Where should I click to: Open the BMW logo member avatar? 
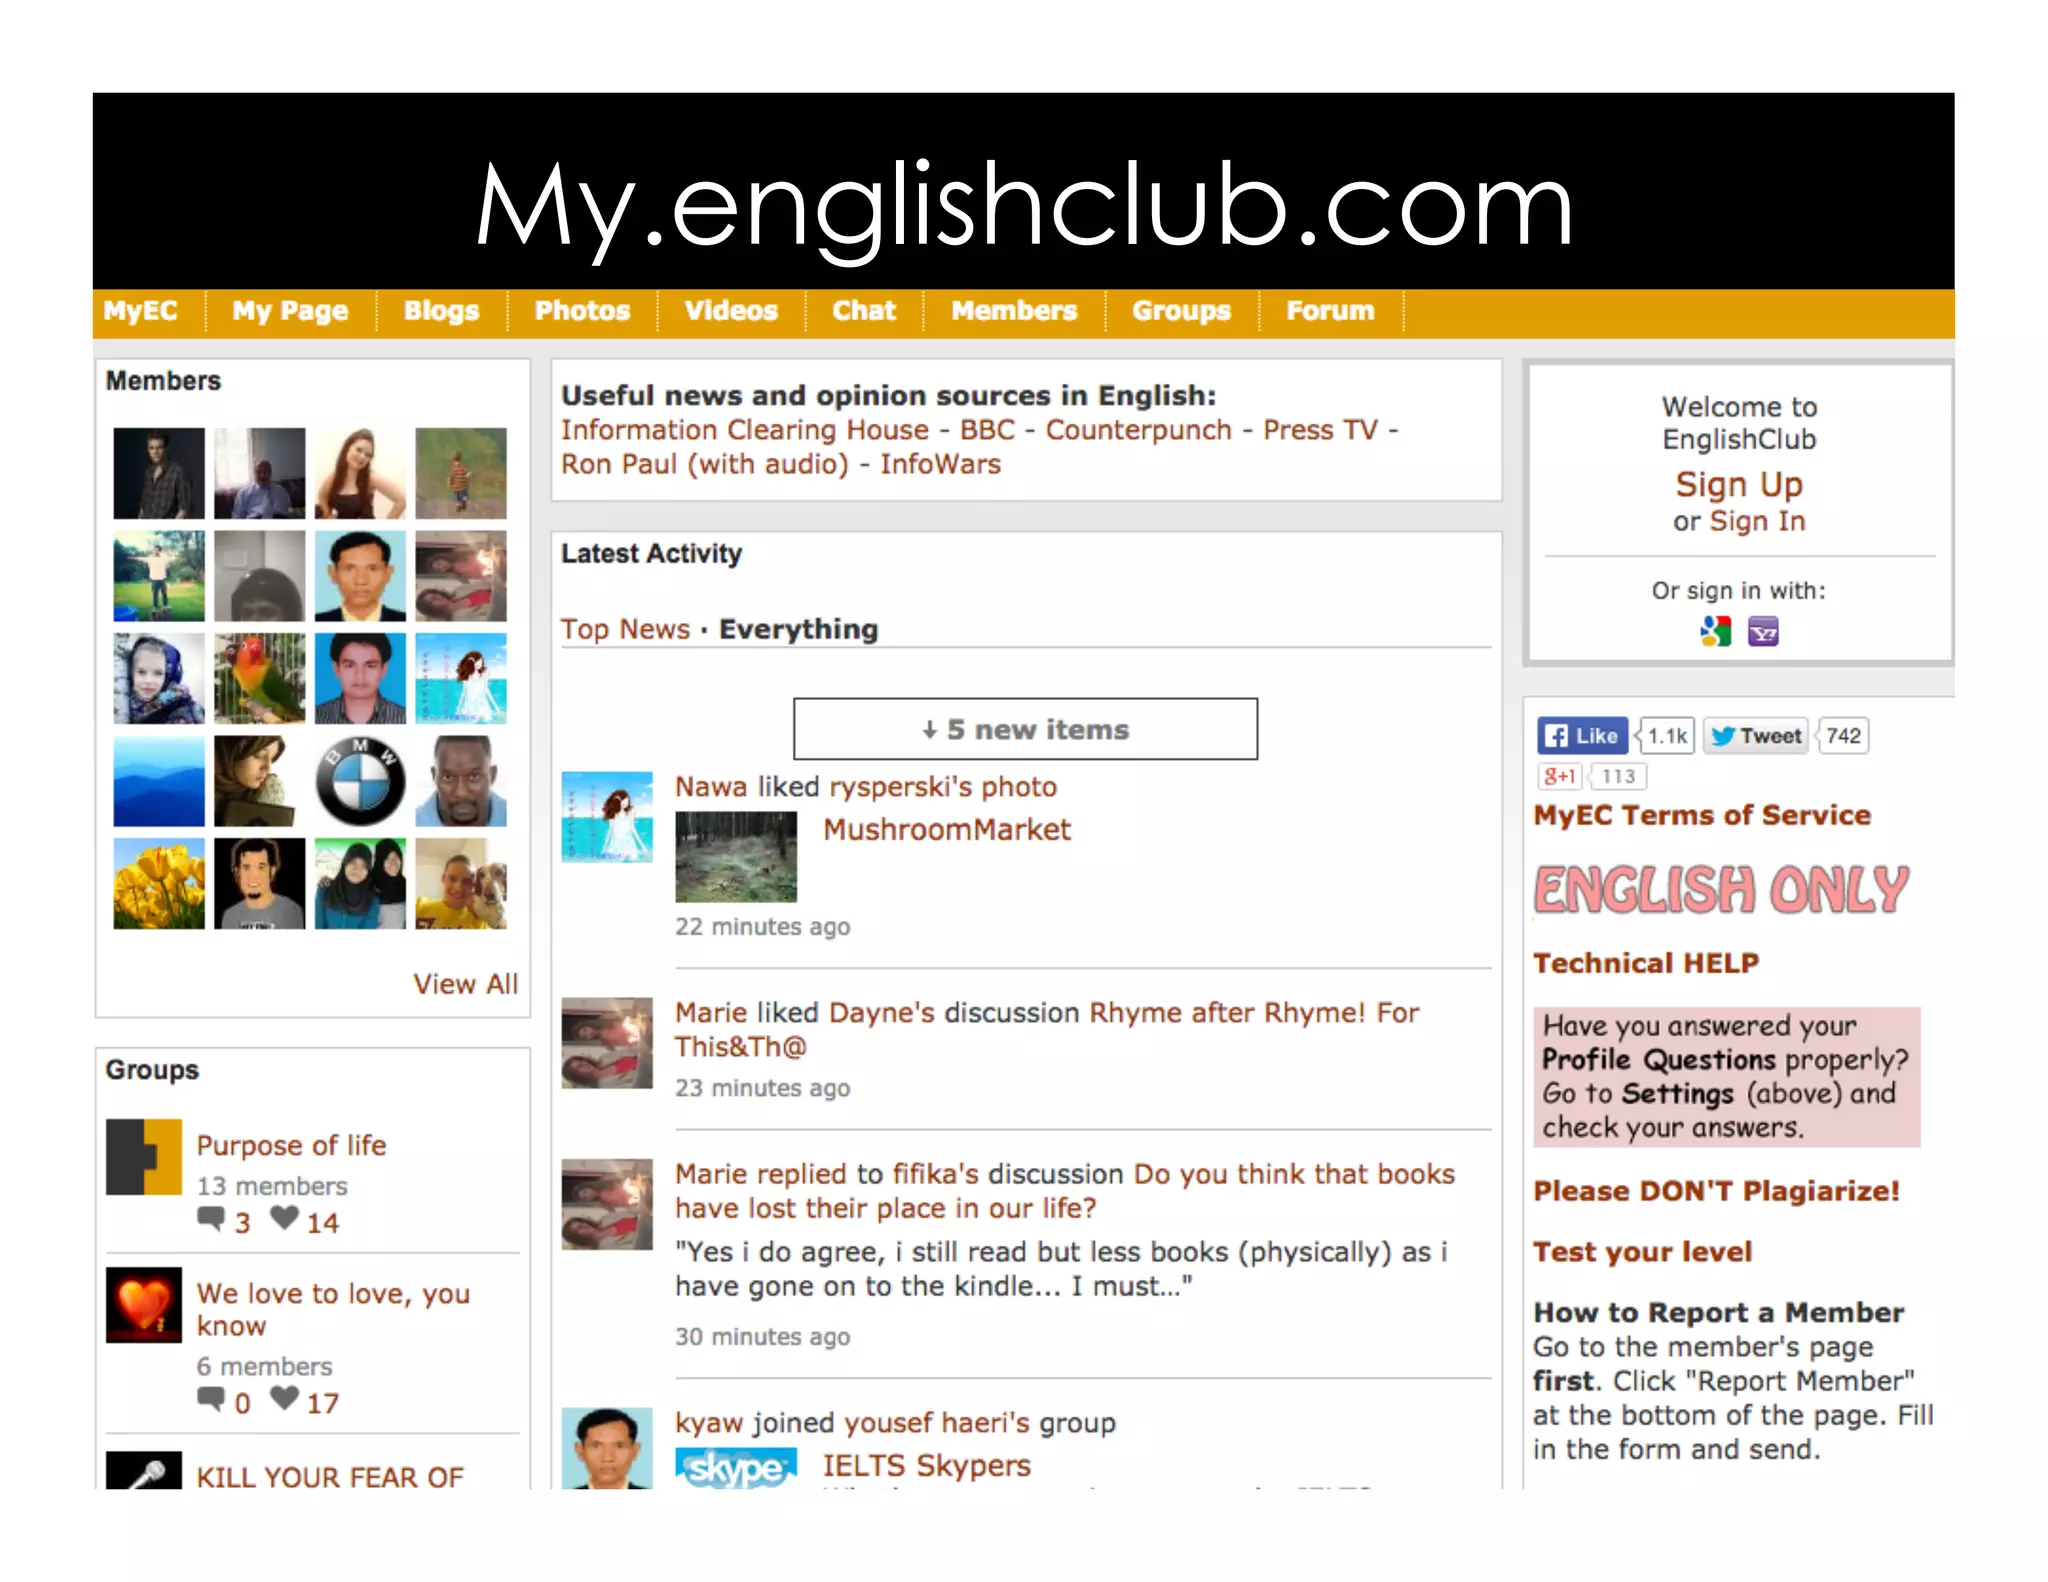coord(360,781)
